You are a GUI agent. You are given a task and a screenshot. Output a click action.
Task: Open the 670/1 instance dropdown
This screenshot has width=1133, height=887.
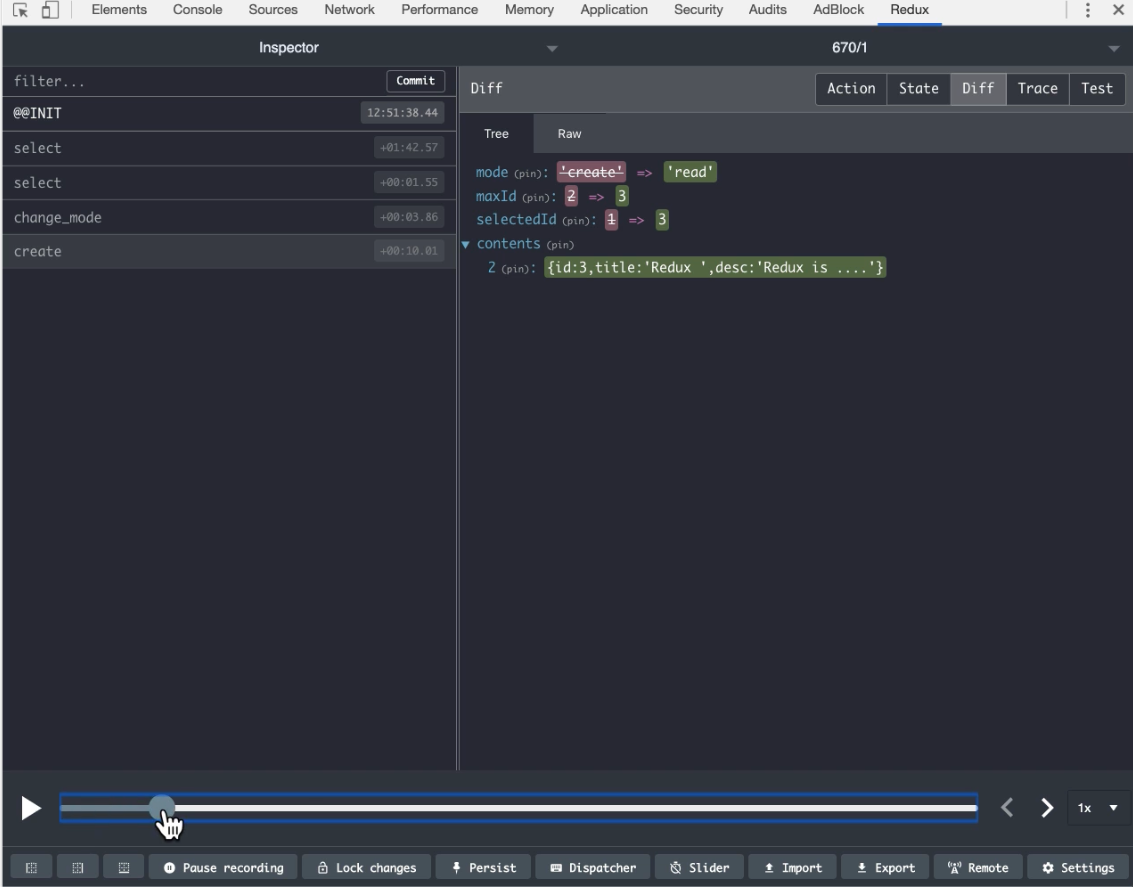click(850, 48)
